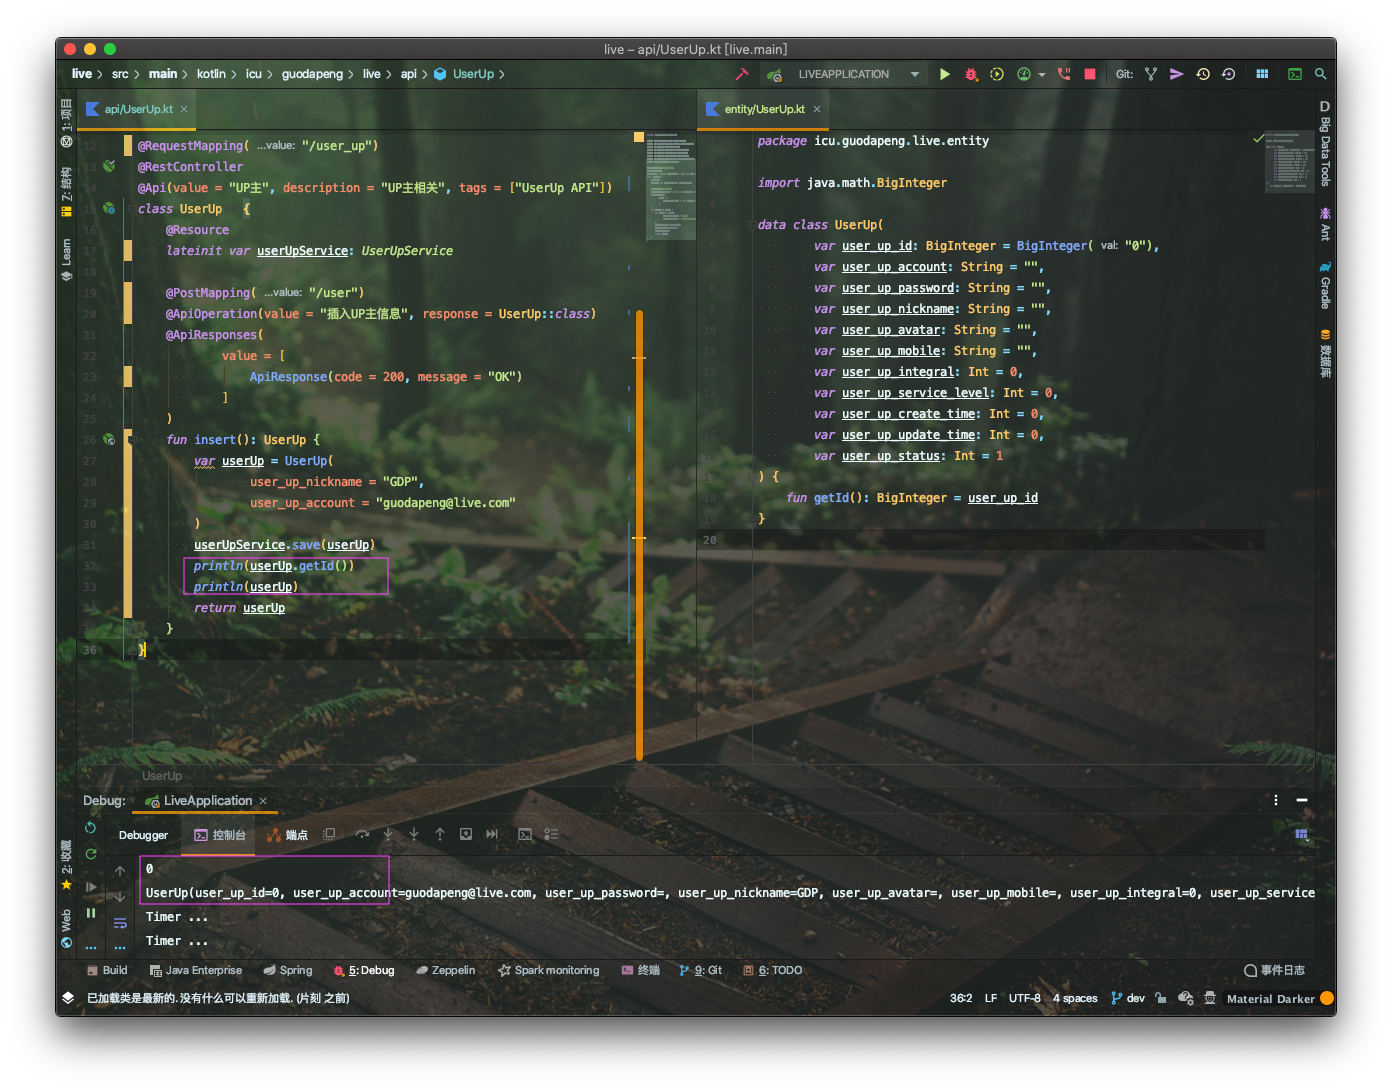The image size is (1392, 1090).
Task: Toggle soft-wrap in the console output
Action: point(120,923)
